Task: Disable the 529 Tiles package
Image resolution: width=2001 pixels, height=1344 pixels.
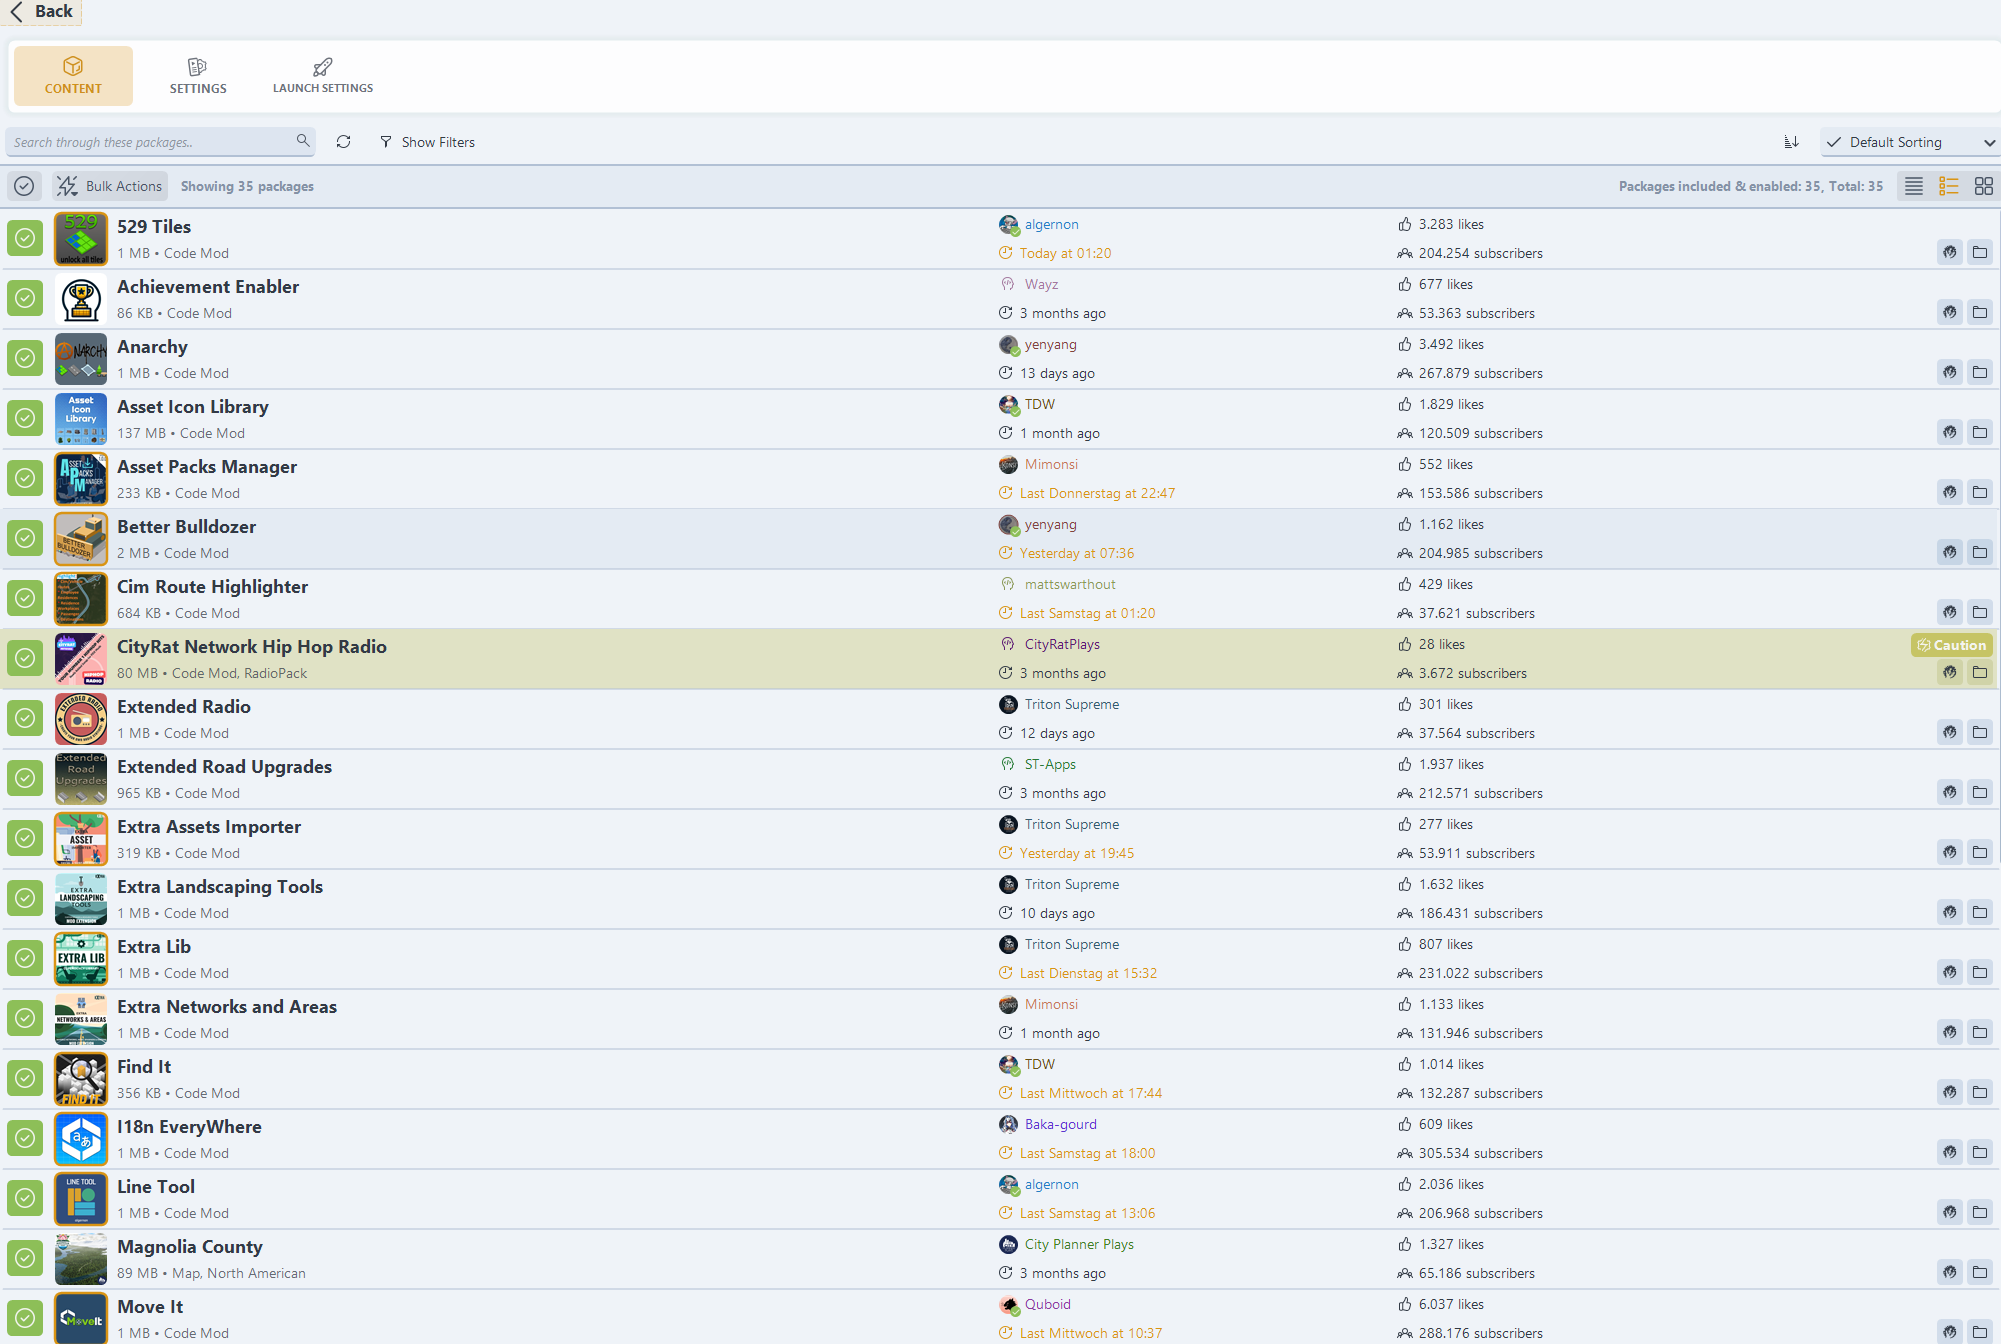Action: [25, 238]
